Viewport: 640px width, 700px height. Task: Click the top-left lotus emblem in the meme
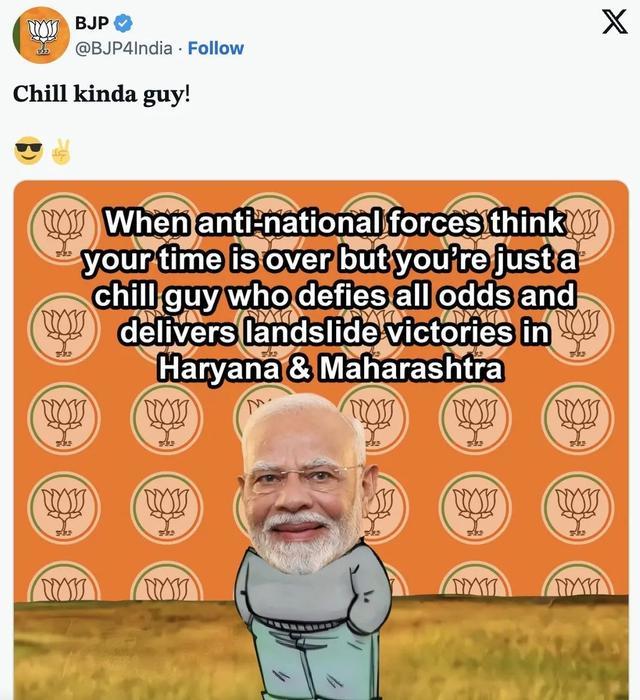point(62,229)
